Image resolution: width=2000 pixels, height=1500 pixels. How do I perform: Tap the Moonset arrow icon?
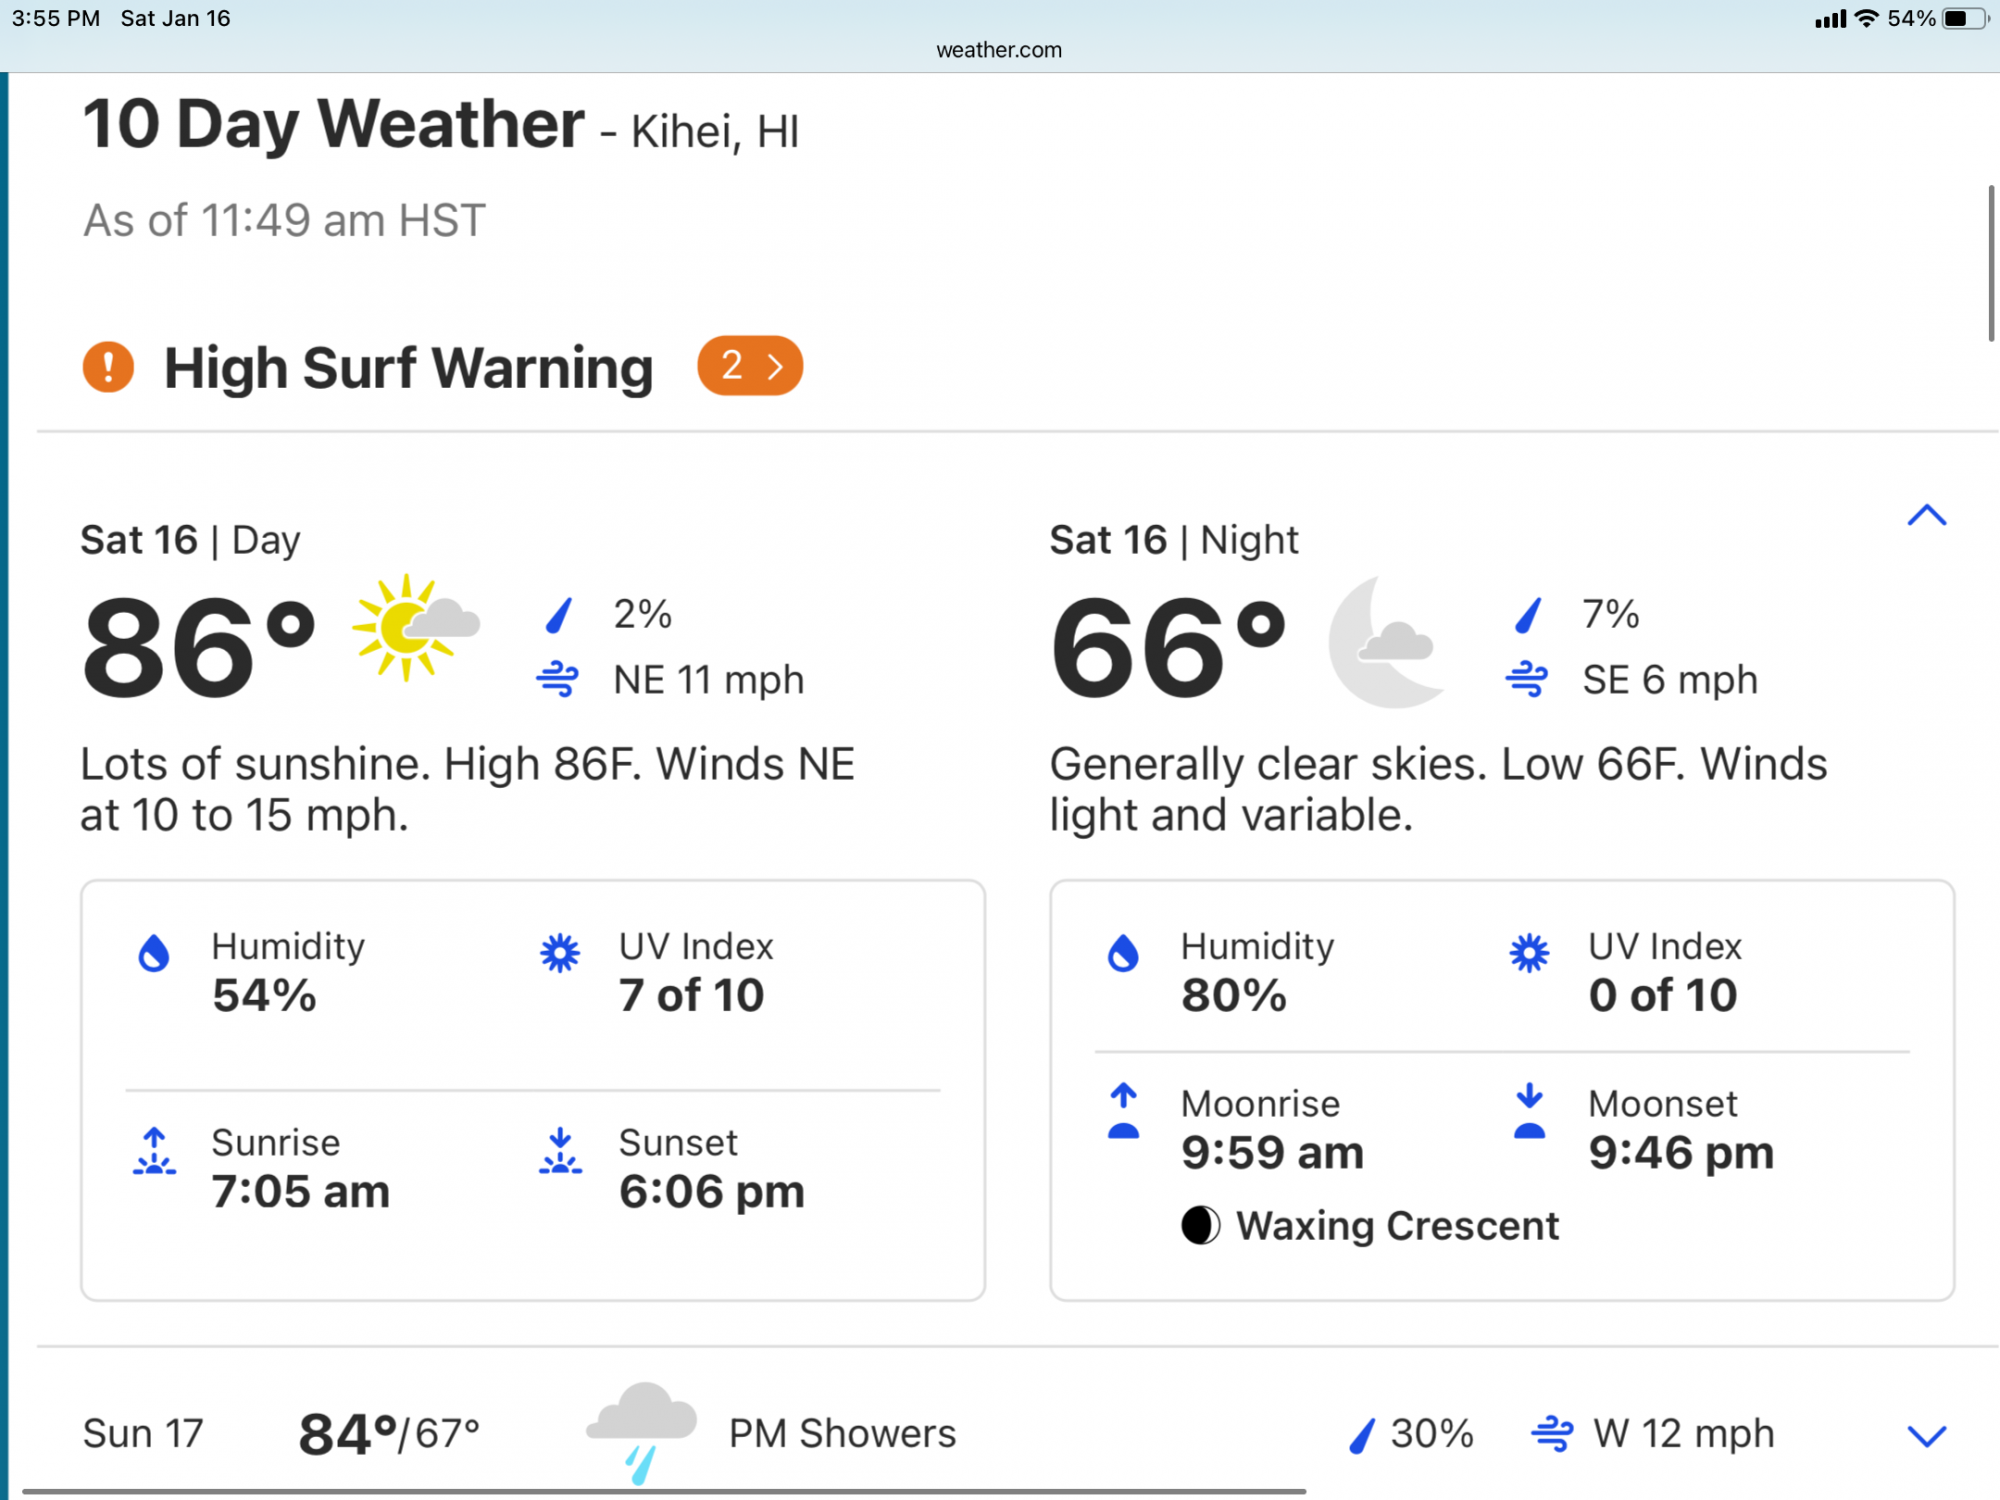(x=1529, y=1111)
